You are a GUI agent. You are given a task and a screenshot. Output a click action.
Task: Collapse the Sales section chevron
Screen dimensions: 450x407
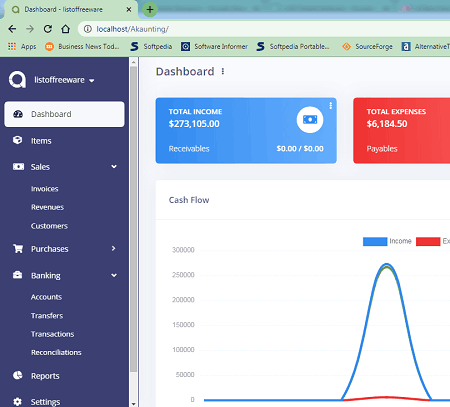(x=114, y=166)
